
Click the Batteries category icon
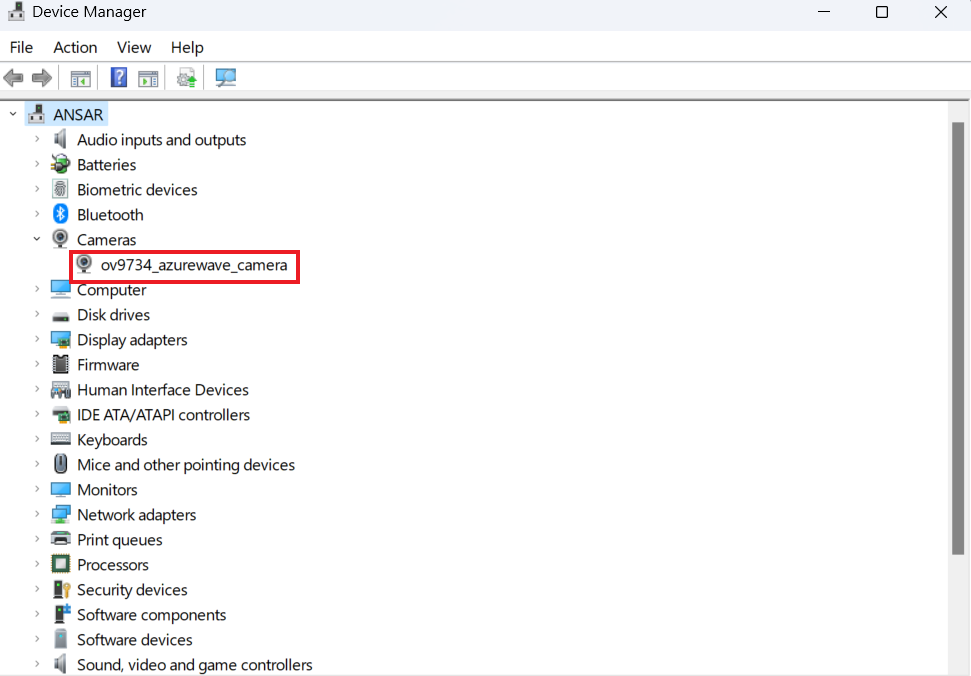pos(60,164)
